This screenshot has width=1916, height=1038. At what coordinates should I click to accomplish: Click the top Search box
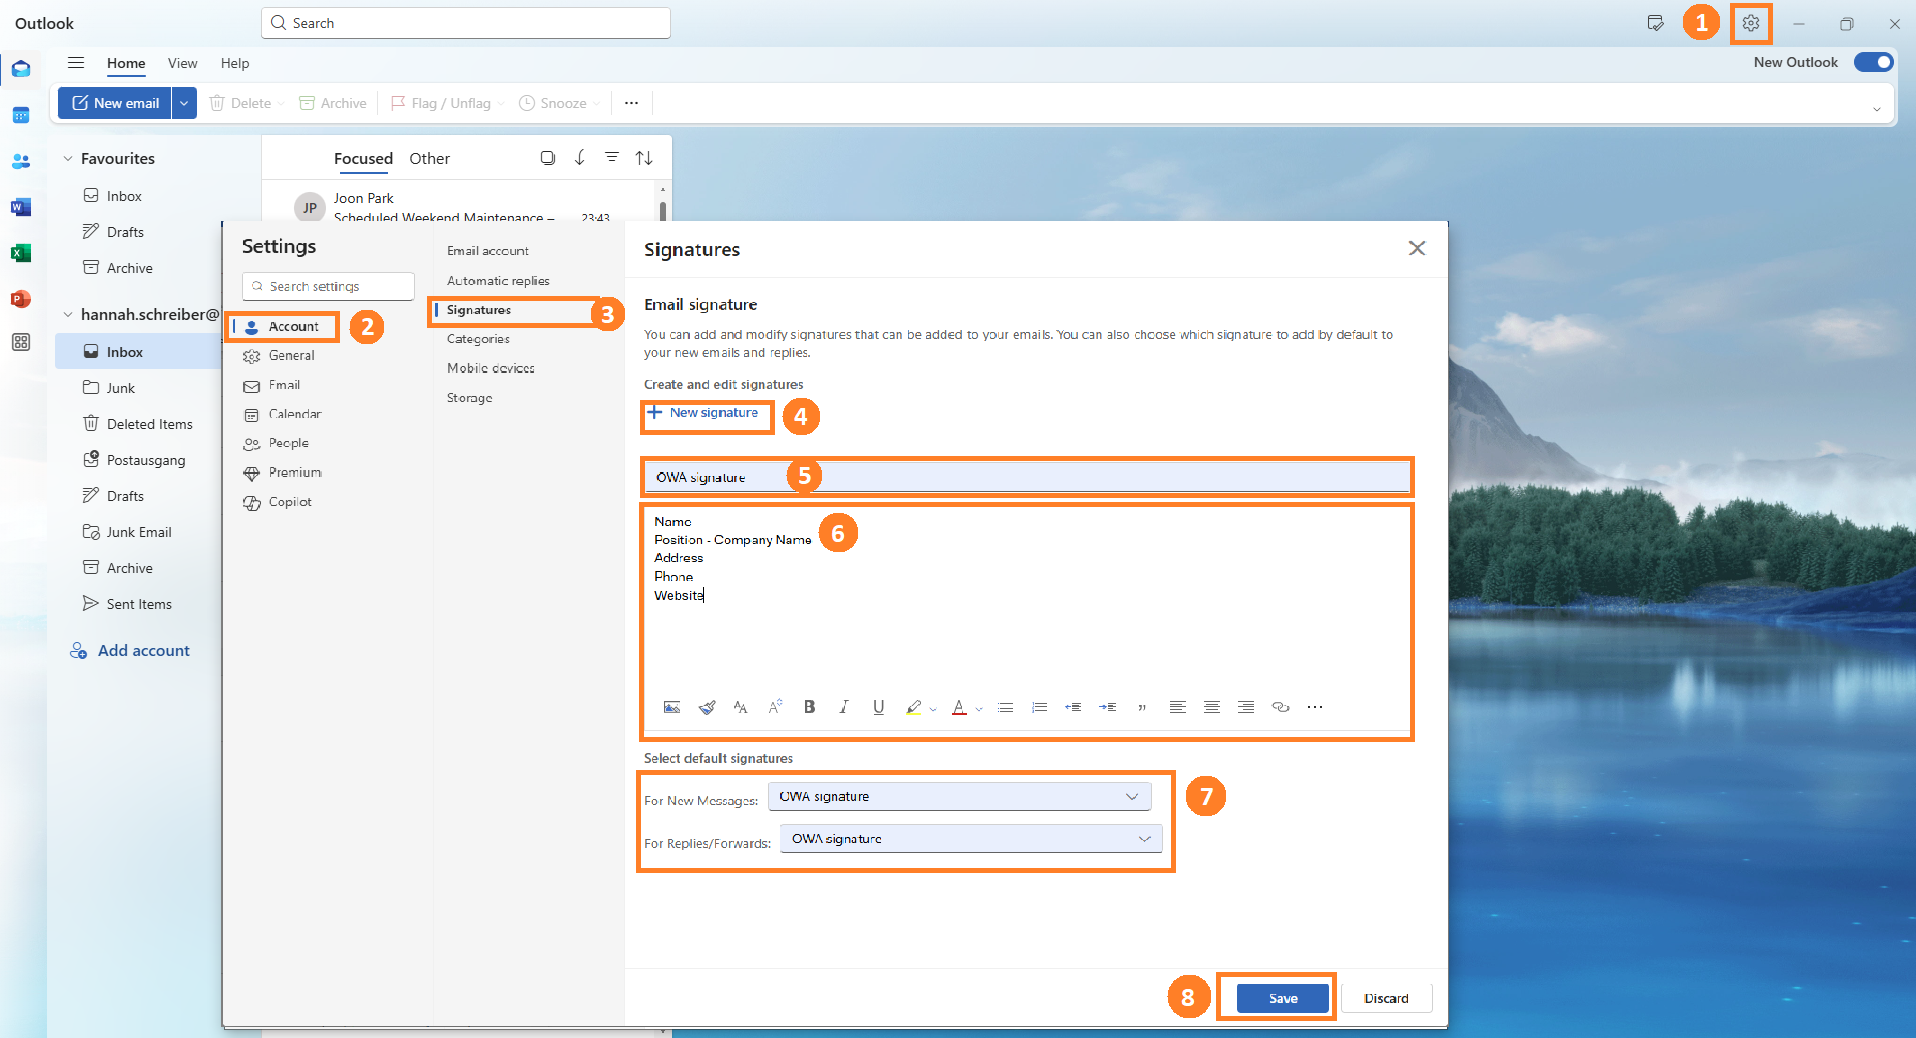(x=466, y=23)
